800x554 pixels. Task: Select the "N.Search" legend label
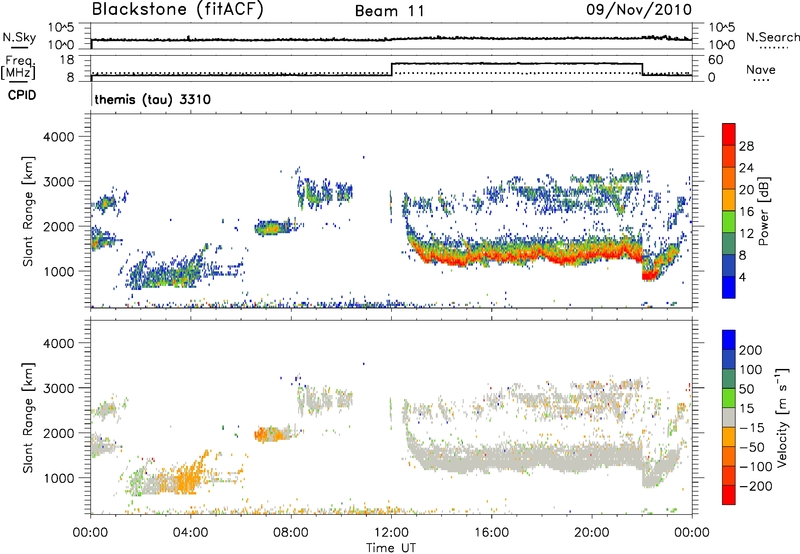coord(772,37)
